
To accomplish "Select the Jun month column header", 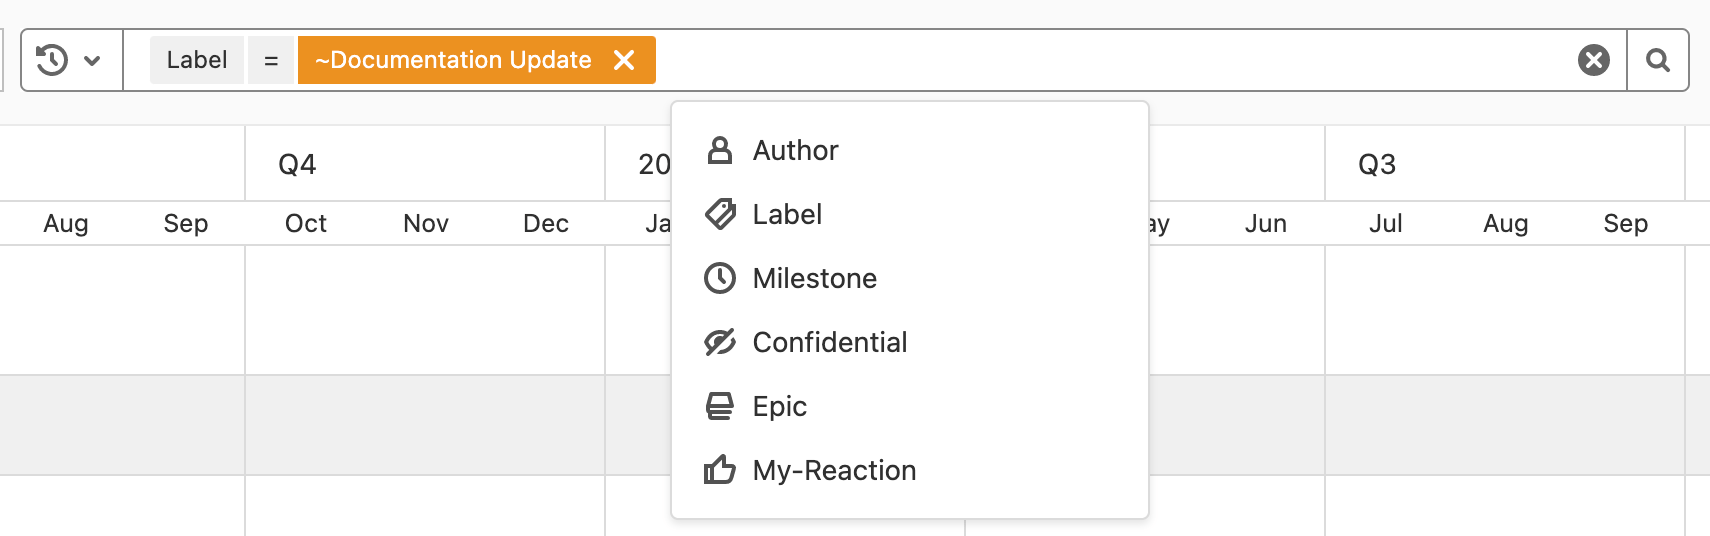I will pyautogui.click(x=1265, y=223).
